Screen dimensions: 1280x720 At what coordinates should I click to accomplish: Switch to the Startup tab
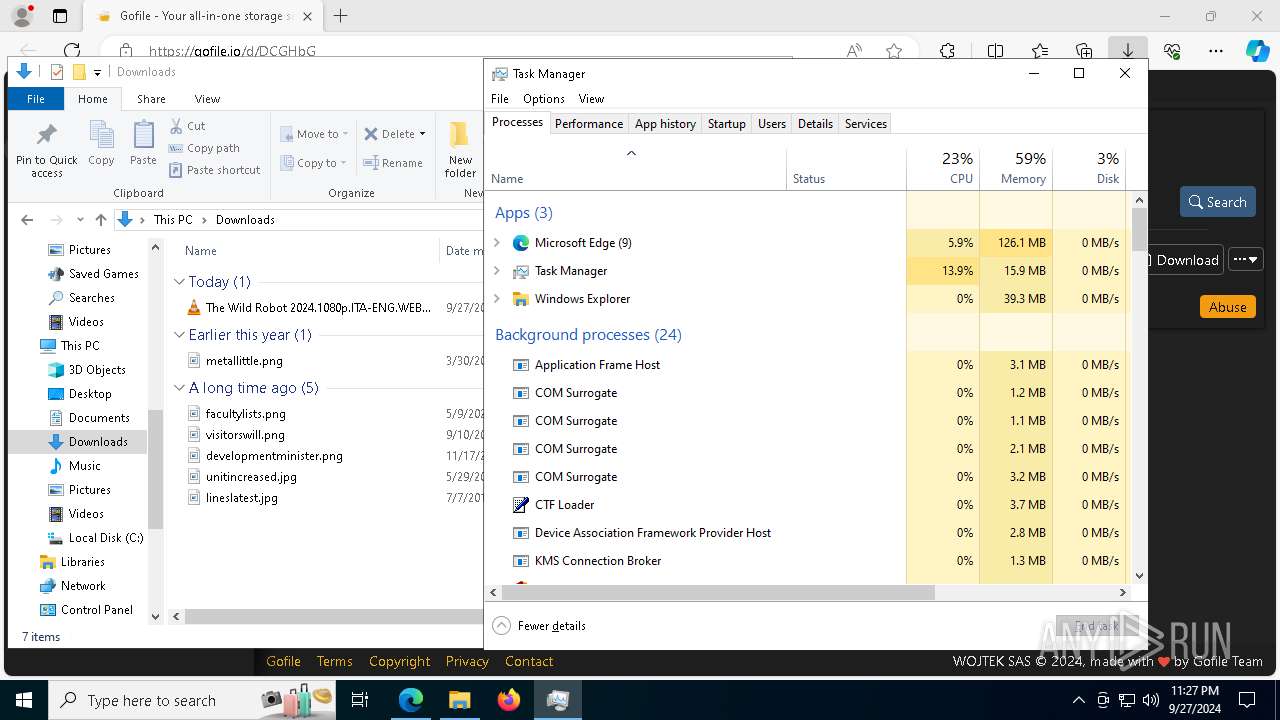(727, 124)
